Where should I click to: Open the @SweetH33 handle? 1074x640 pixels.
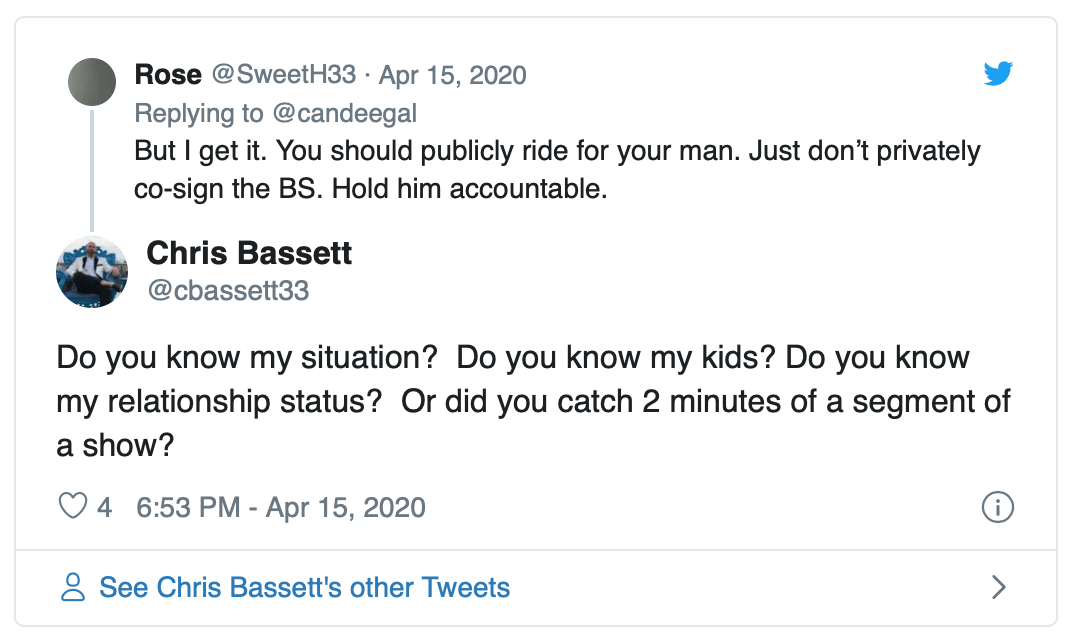click(283, 75)
